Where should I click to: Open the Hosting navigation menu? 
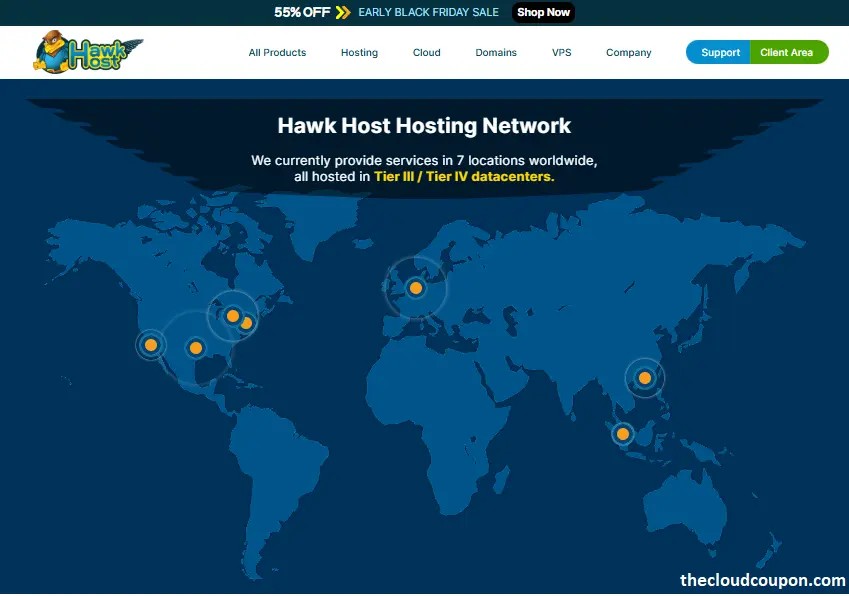coord(359,52)
